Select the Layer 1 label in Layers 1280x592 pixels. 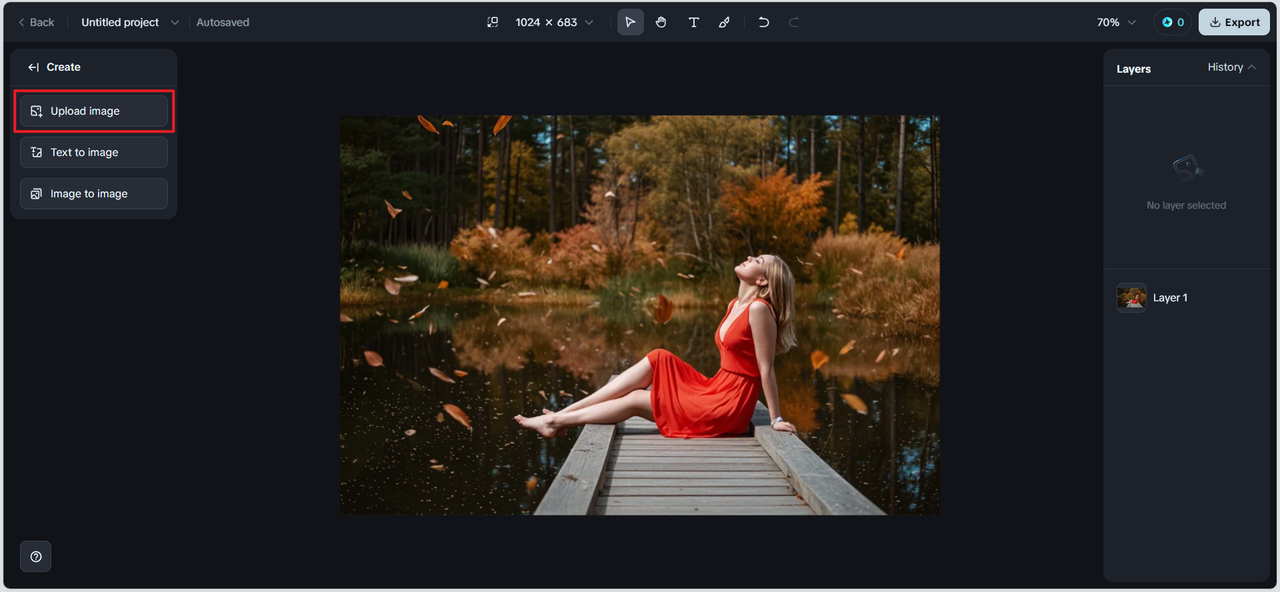click(x=1170, y=298)
